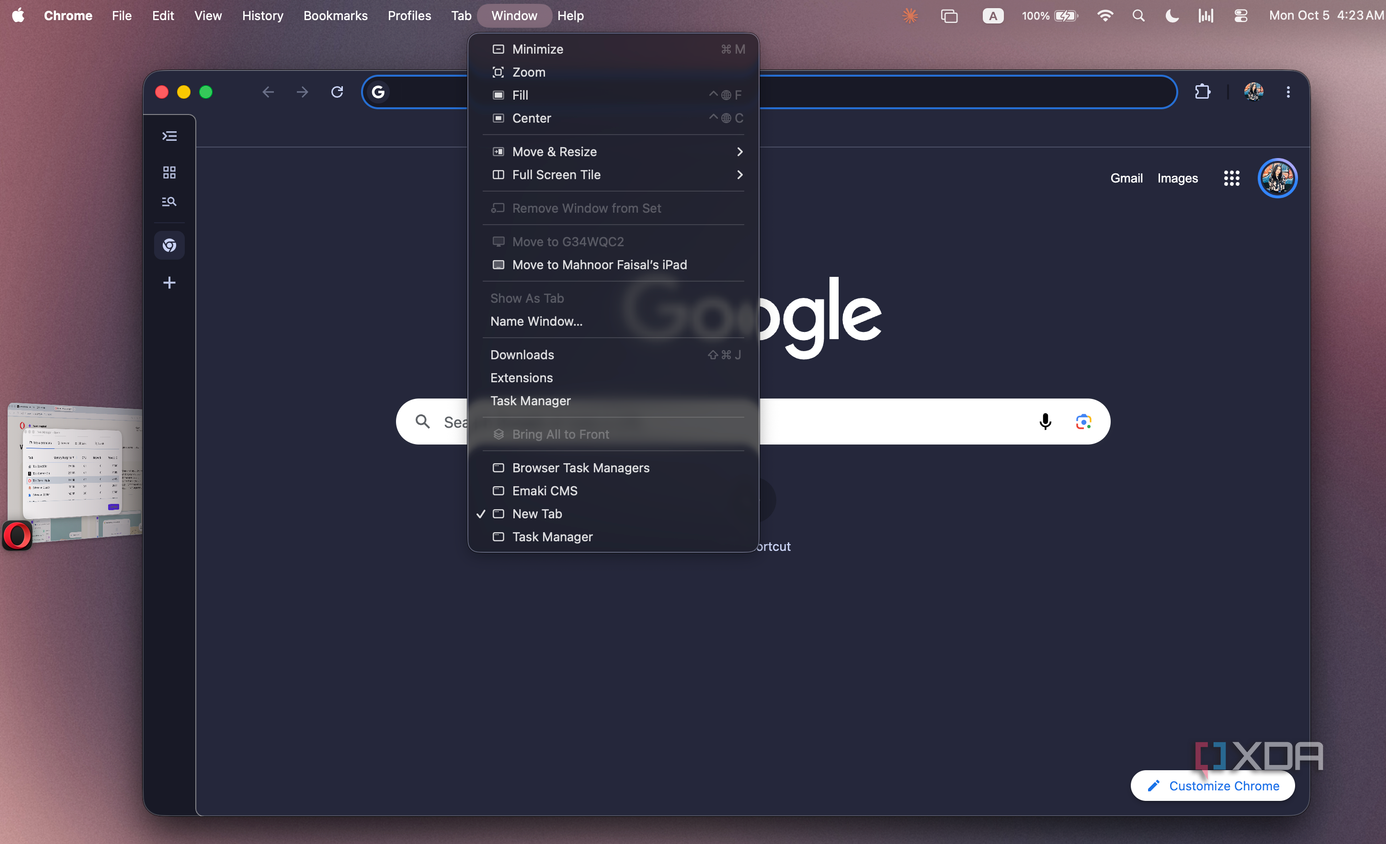
Task: Open Control Center in menu bar
Action: (1241, 16)
